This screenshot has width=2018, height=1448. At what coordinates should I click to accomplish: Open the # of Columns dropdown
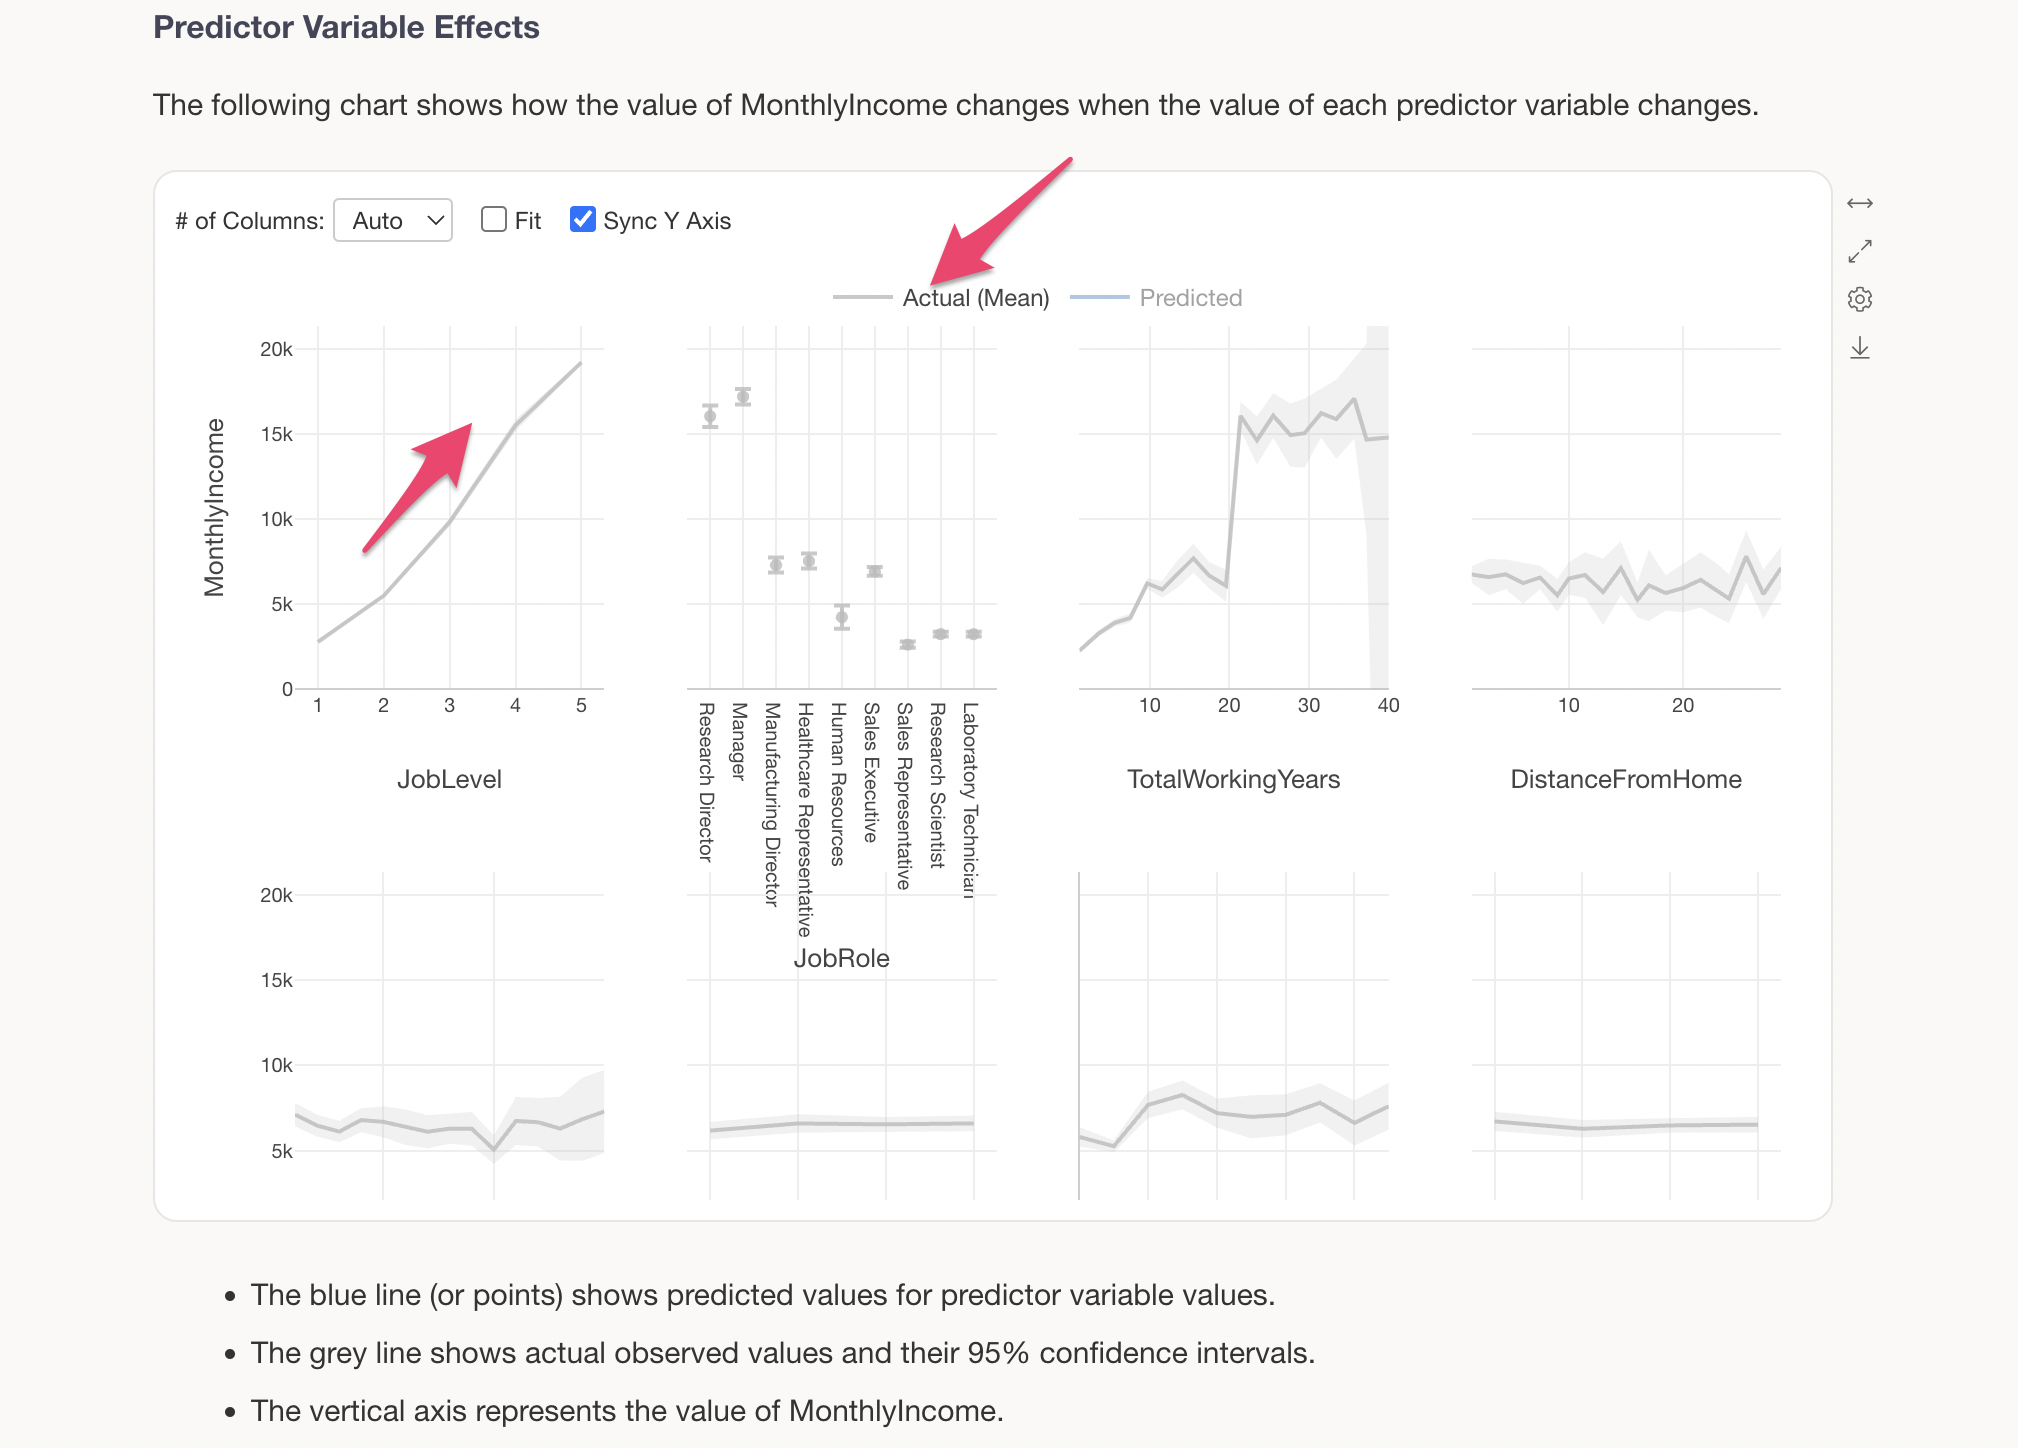click(x=393, y=220)
